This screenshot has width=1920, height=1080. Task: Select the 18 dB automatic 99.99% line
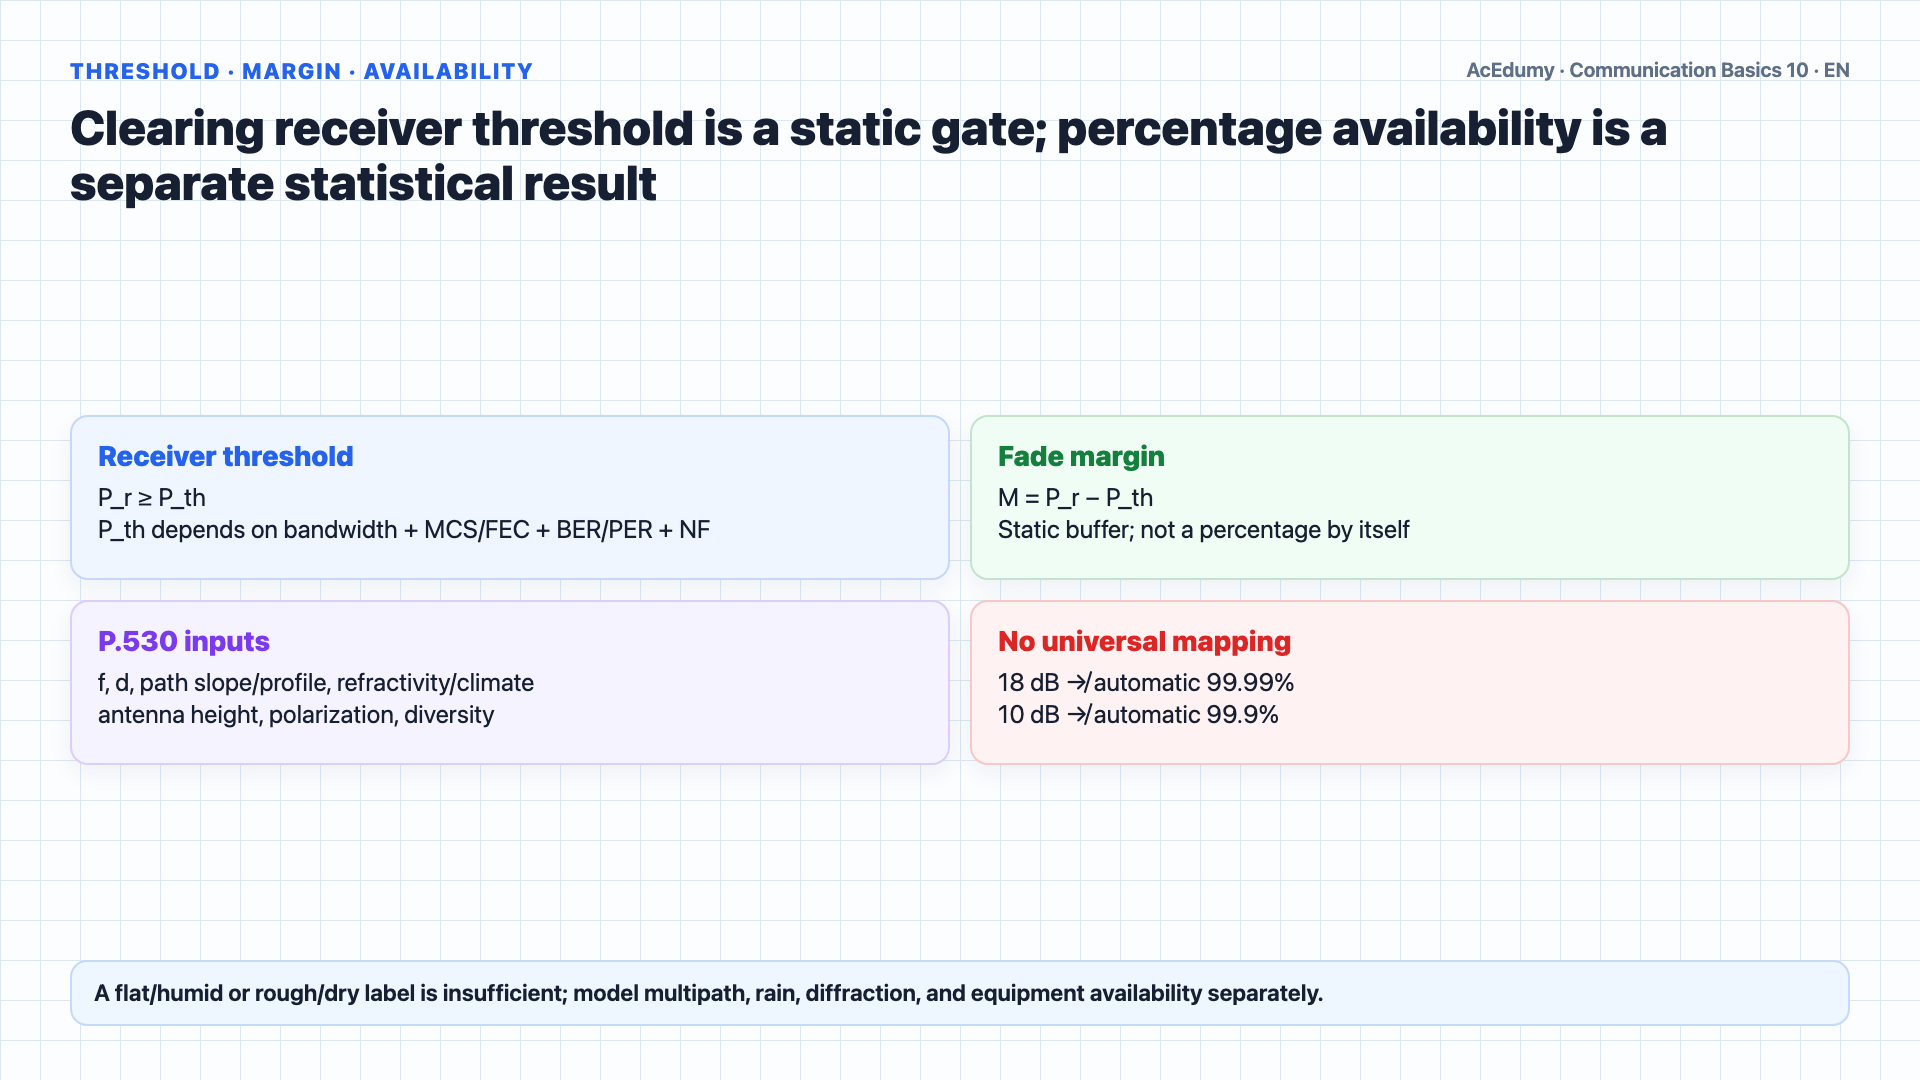click(1146, 683)
